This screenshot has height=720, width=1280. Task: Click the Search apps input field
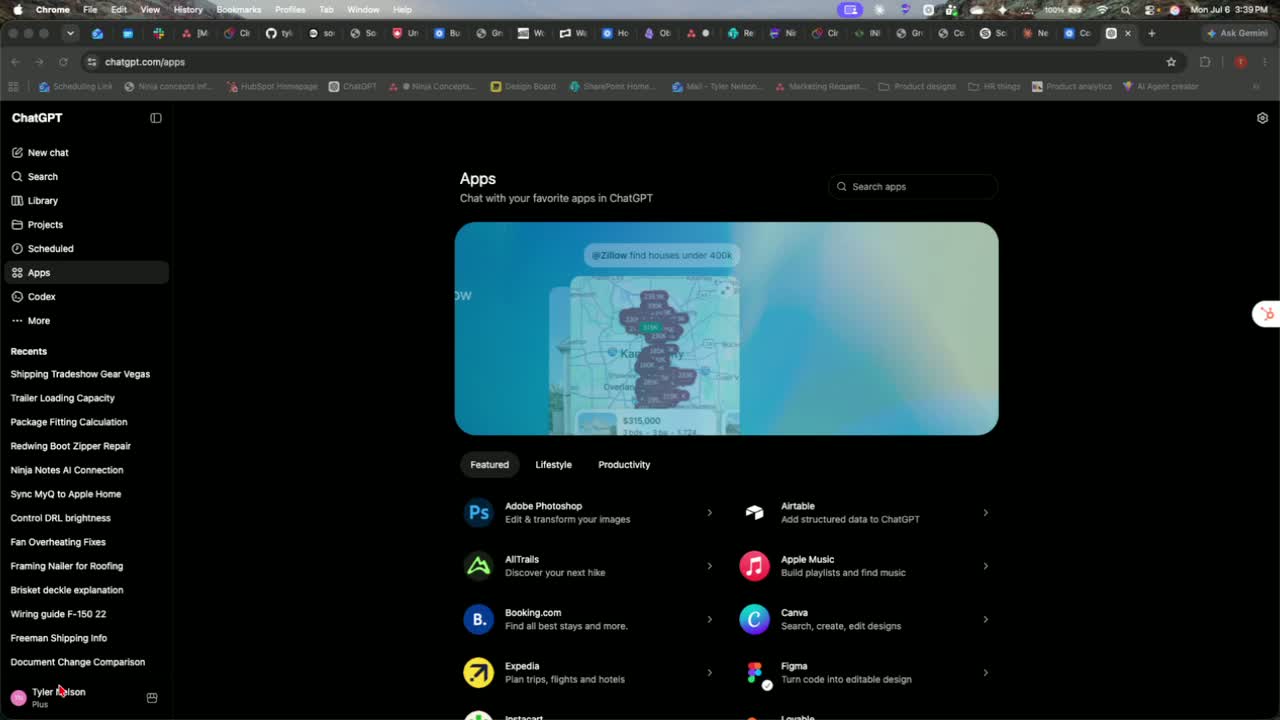coord(913,187)
